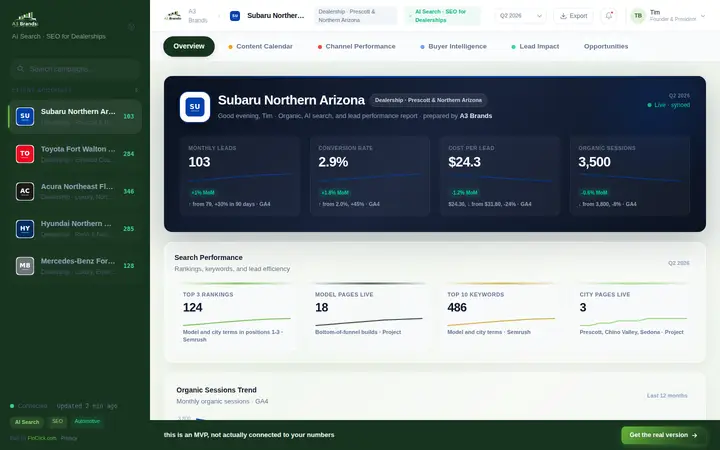Click the Live · synced status
The width and height of the screenshot is (720, 450).
tap(669, 105)
